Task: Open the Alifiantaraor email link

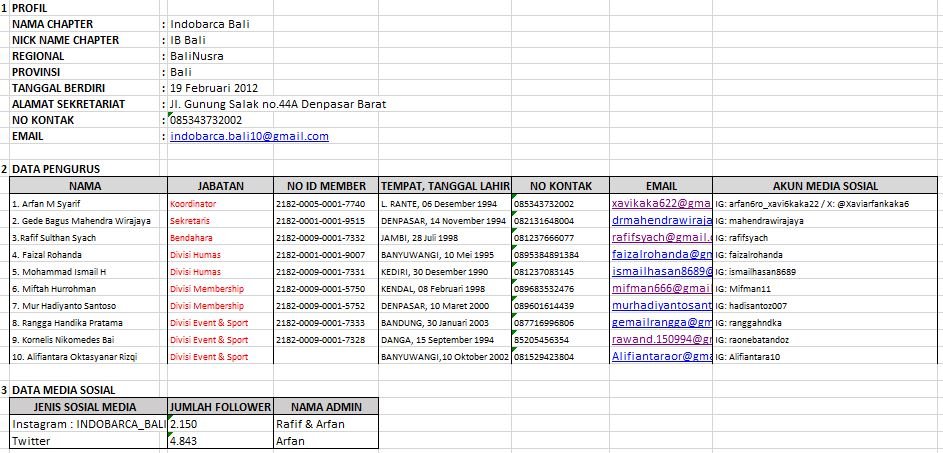Action: [x=662, y=356]
